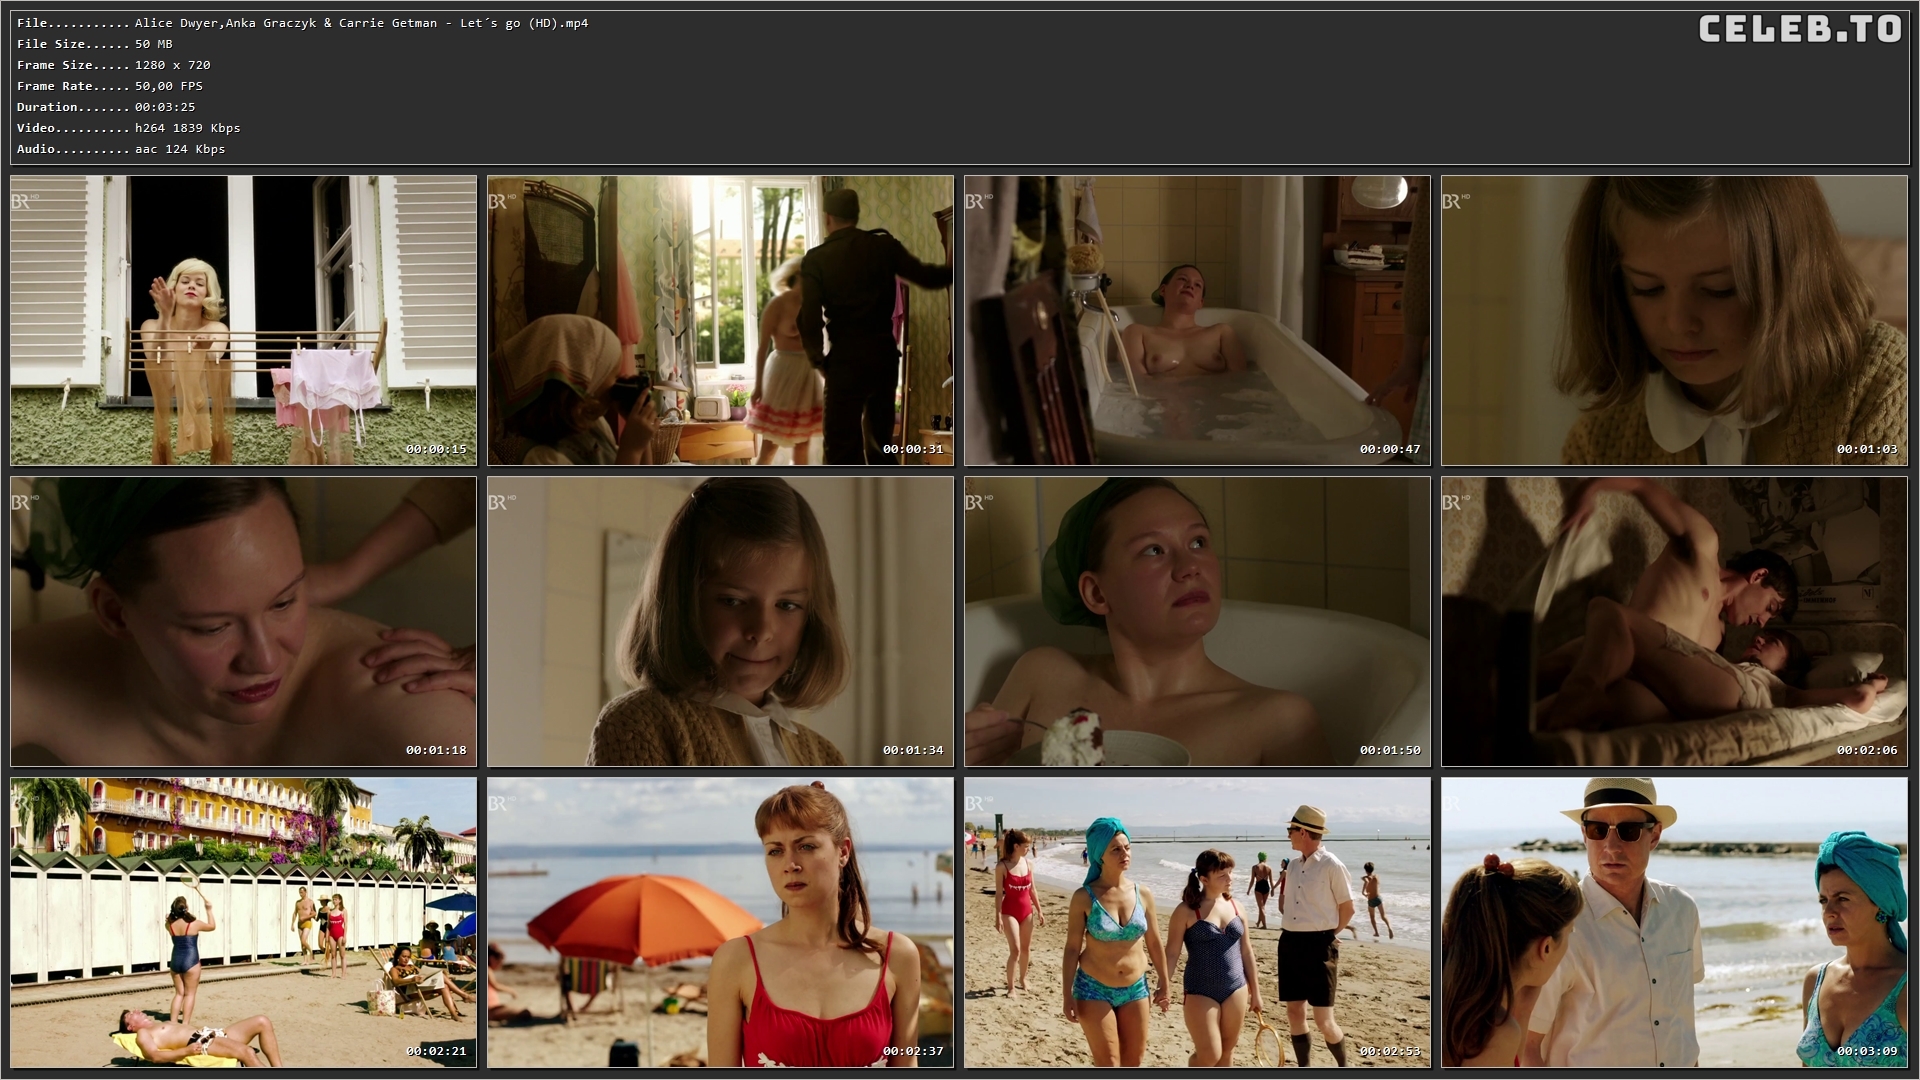Select the frame timestamped 00:03:09

point(1674,922)
